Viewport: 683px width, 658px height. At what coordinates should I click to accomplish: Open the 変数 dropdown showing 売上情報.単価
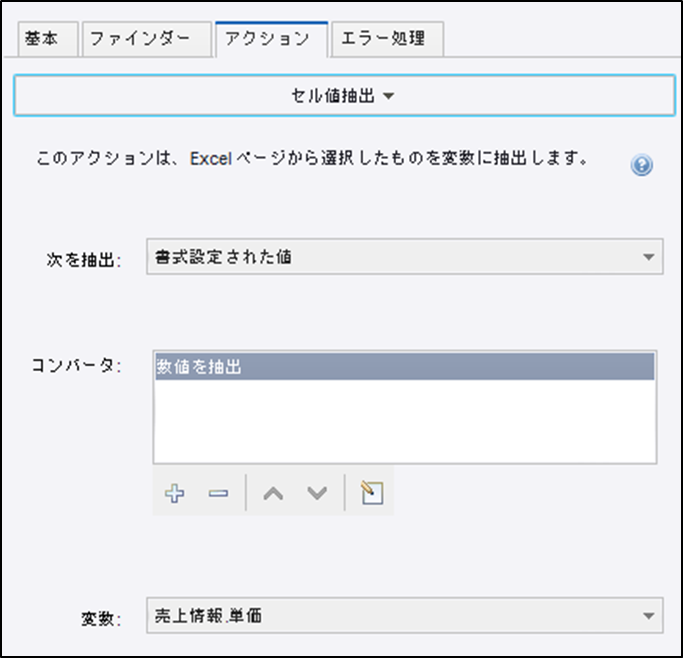click(405, 615)
